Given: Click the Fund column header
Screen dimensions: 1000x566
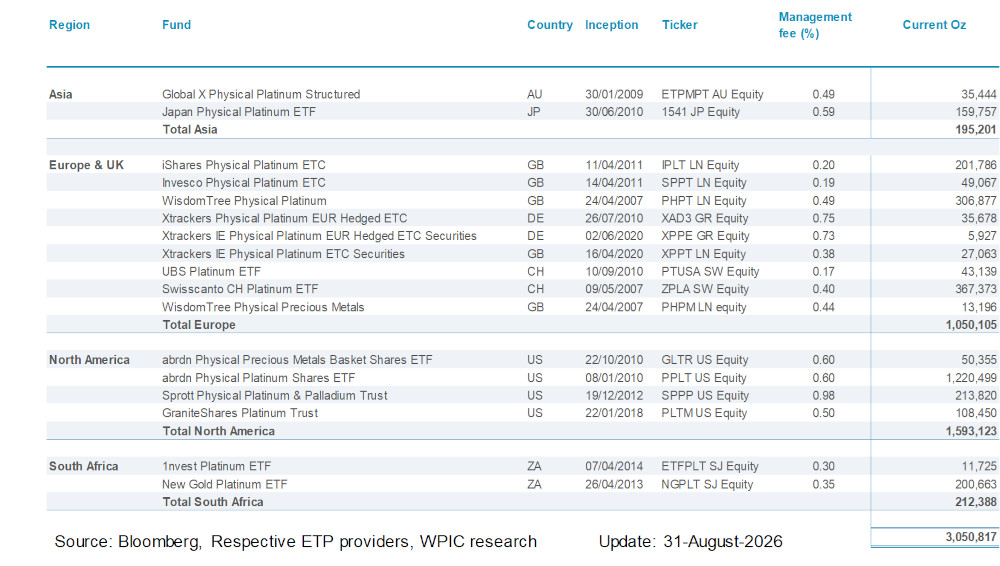Looking at the screenshot, I should click(176, 25).
